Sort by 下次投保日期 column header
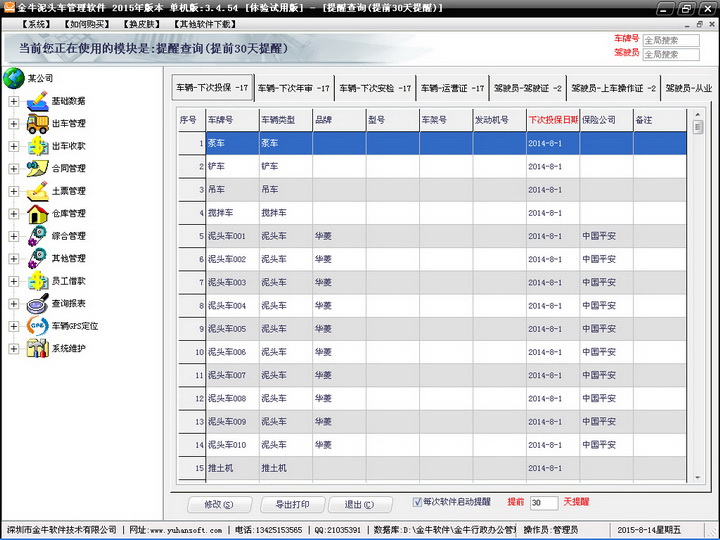Image resolution: width=720 pixels, height=540 pixels. (553, 120)
